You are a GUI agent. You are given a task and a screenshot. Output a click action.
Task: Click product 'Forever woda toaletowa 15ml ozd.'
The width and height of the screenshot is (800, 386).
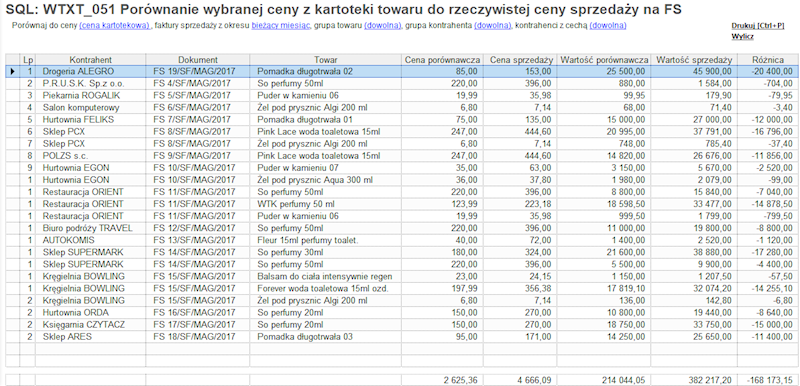(x=326, y=288)
